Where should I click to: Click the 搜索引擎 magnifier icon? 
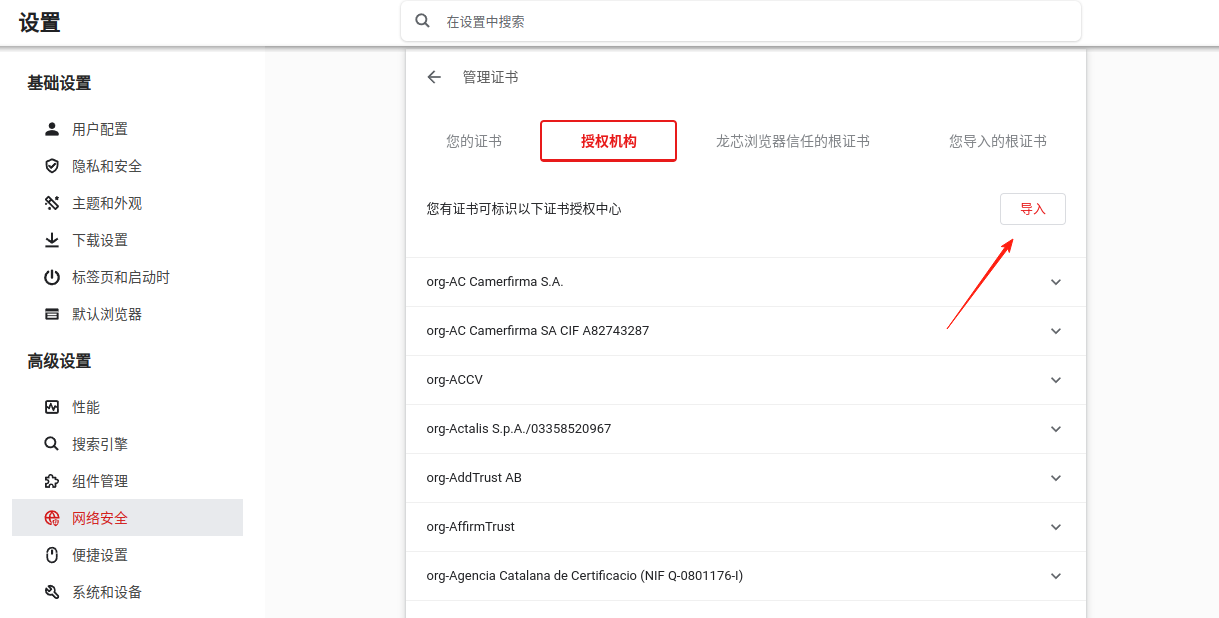click(52, 444)
